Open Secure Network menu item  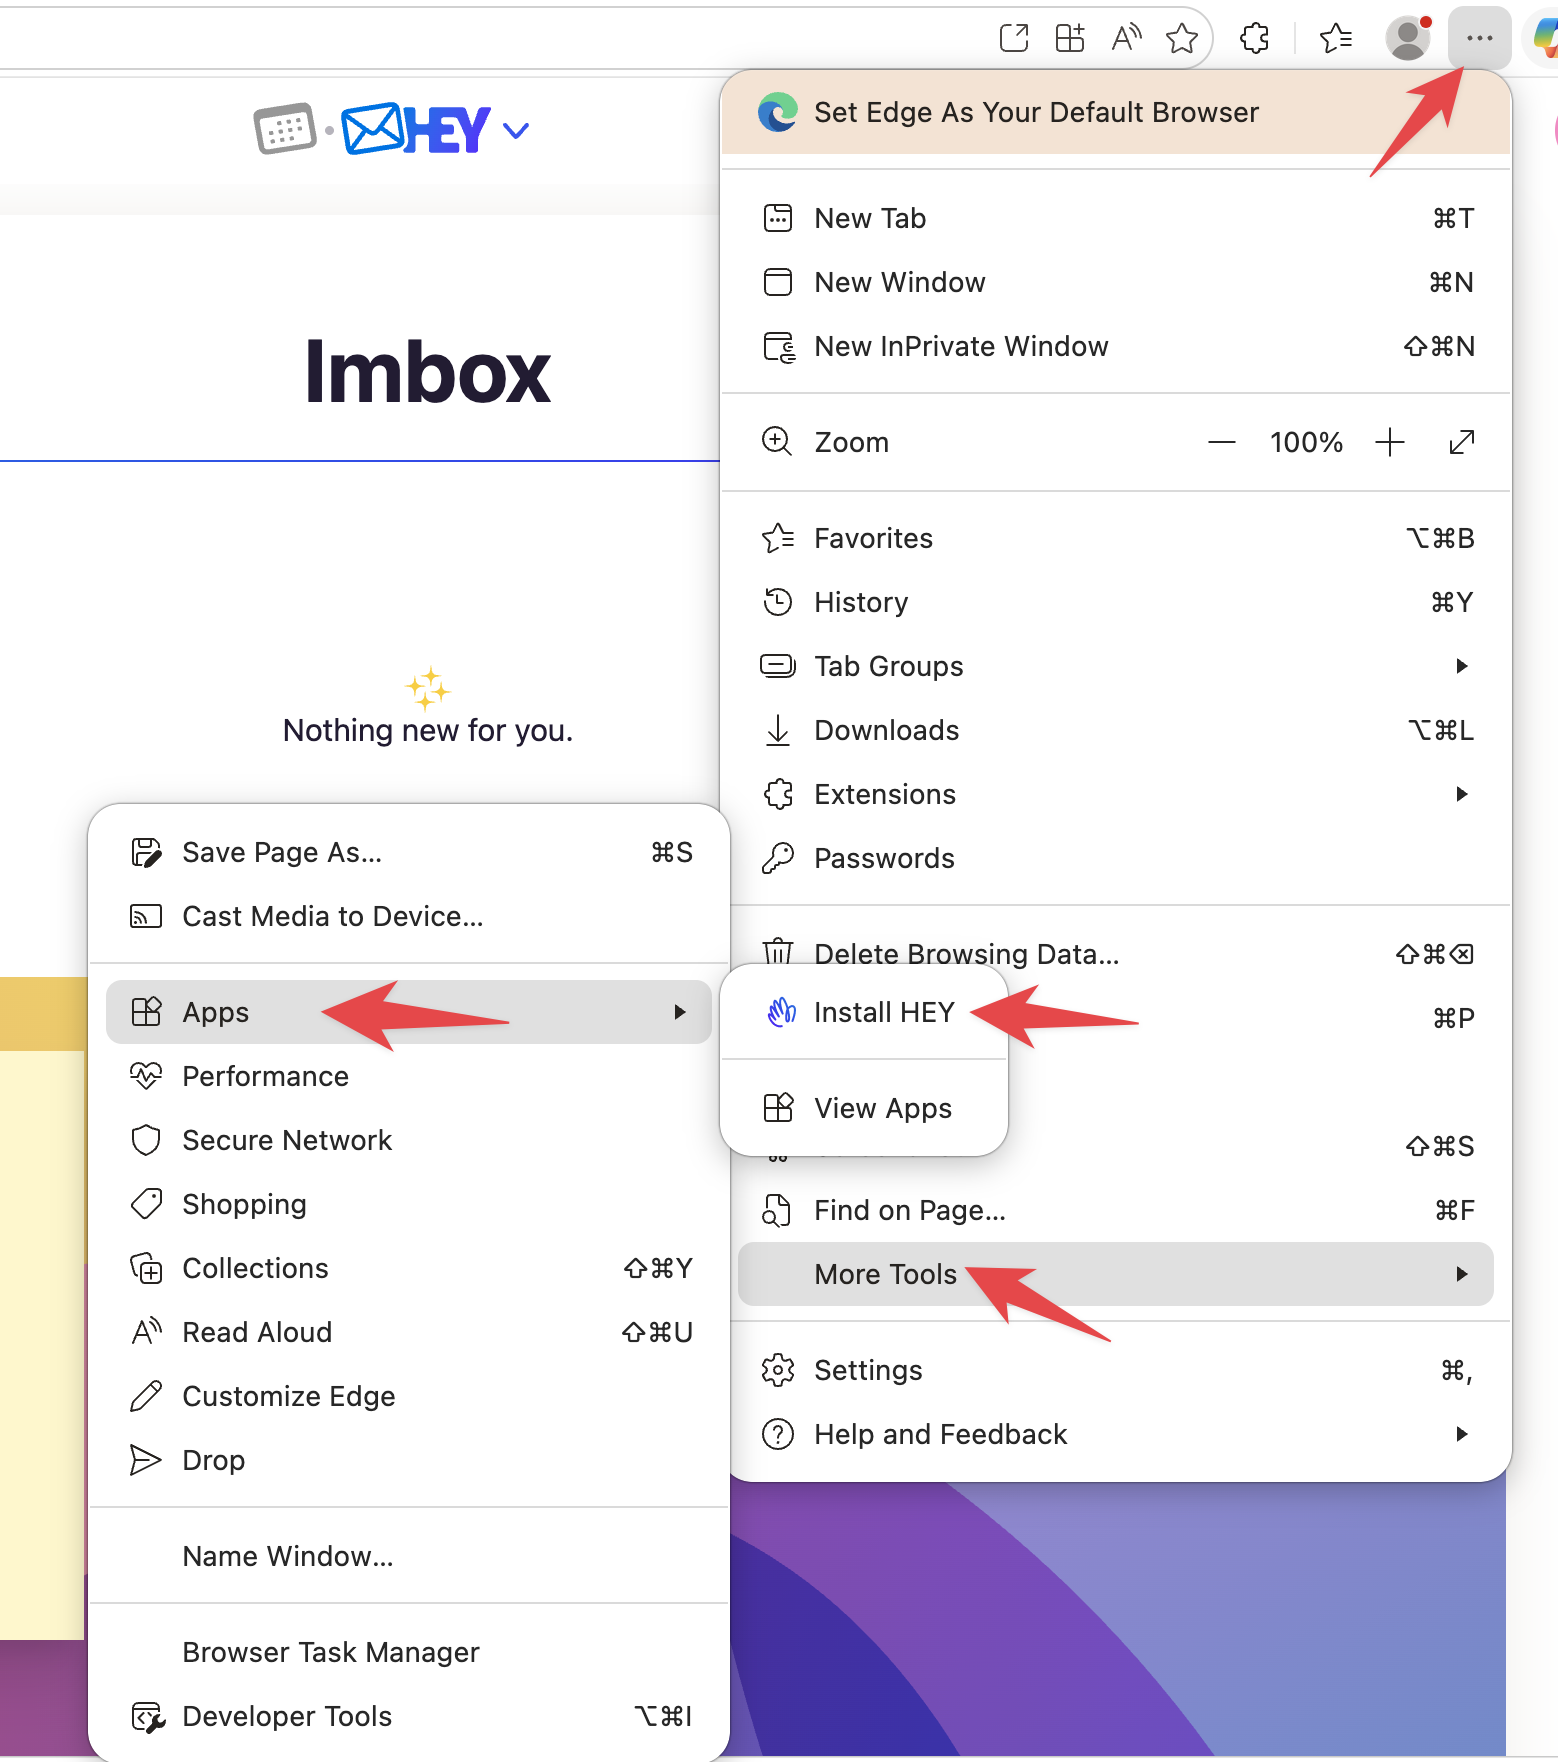tap(409, 1140)
